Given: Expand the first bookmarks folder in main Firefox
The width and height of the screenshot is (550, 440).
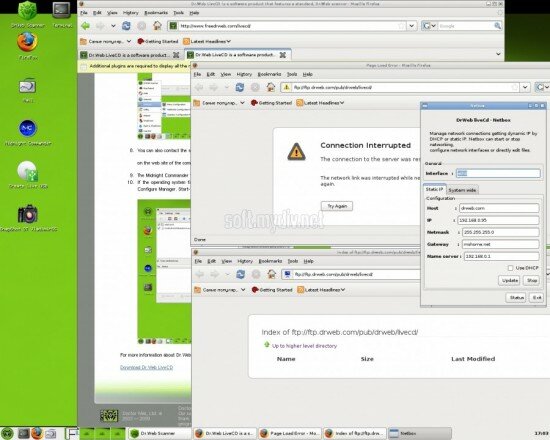Looking at the screenshot, I should 105,41.
